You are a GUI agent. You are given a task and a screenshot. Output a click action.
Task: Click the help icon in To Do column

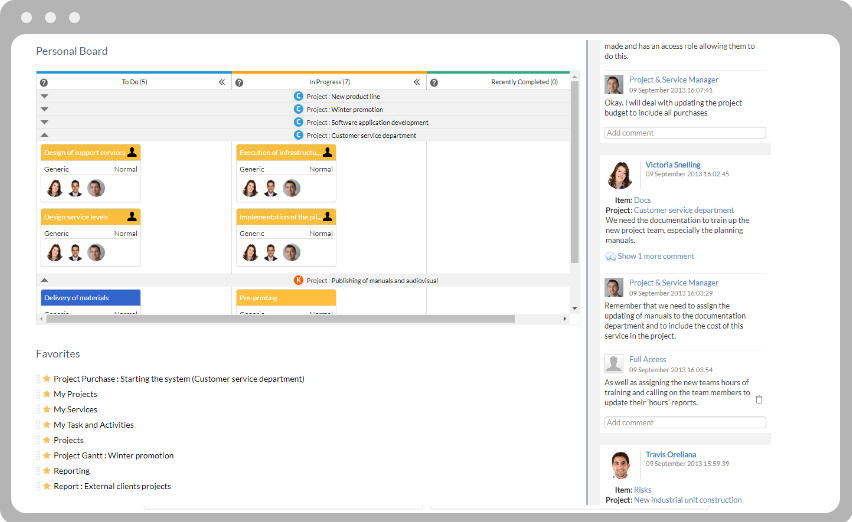pyautogui.click(x=44, y=83)
